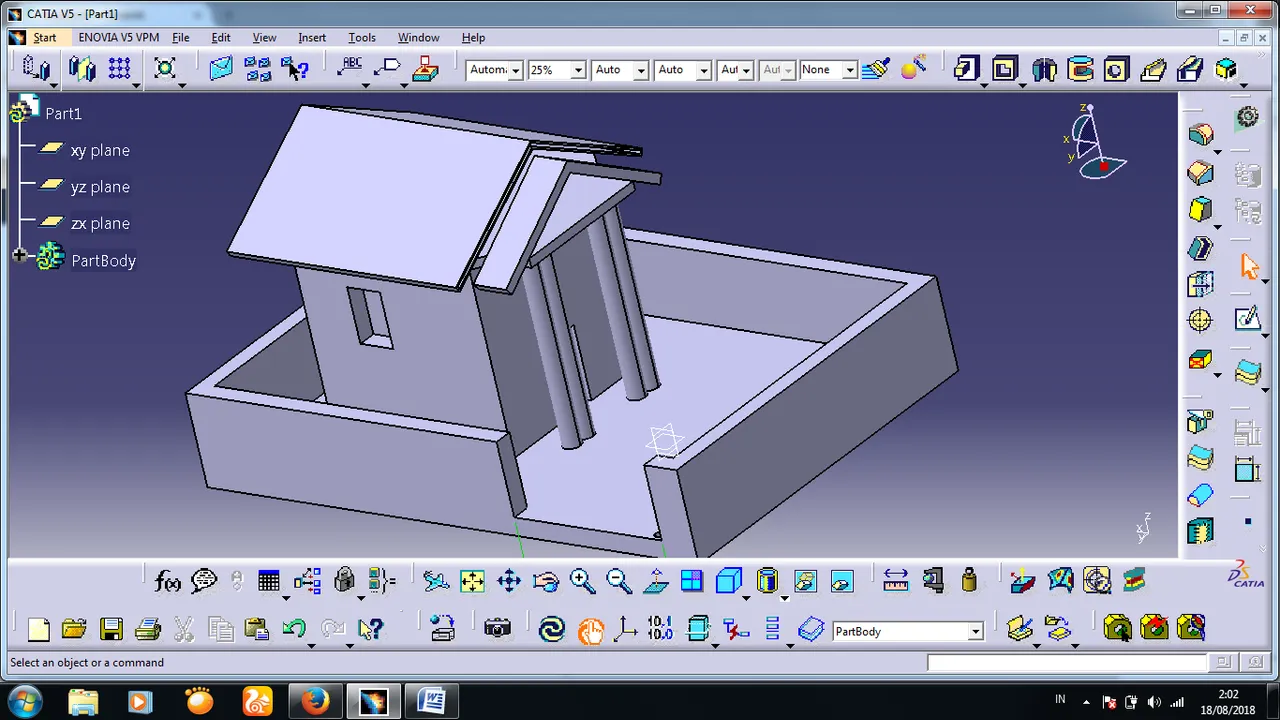Click the Zoom Out magnifier
This screenshot has width=1280, height=720.
coord(618,581)
